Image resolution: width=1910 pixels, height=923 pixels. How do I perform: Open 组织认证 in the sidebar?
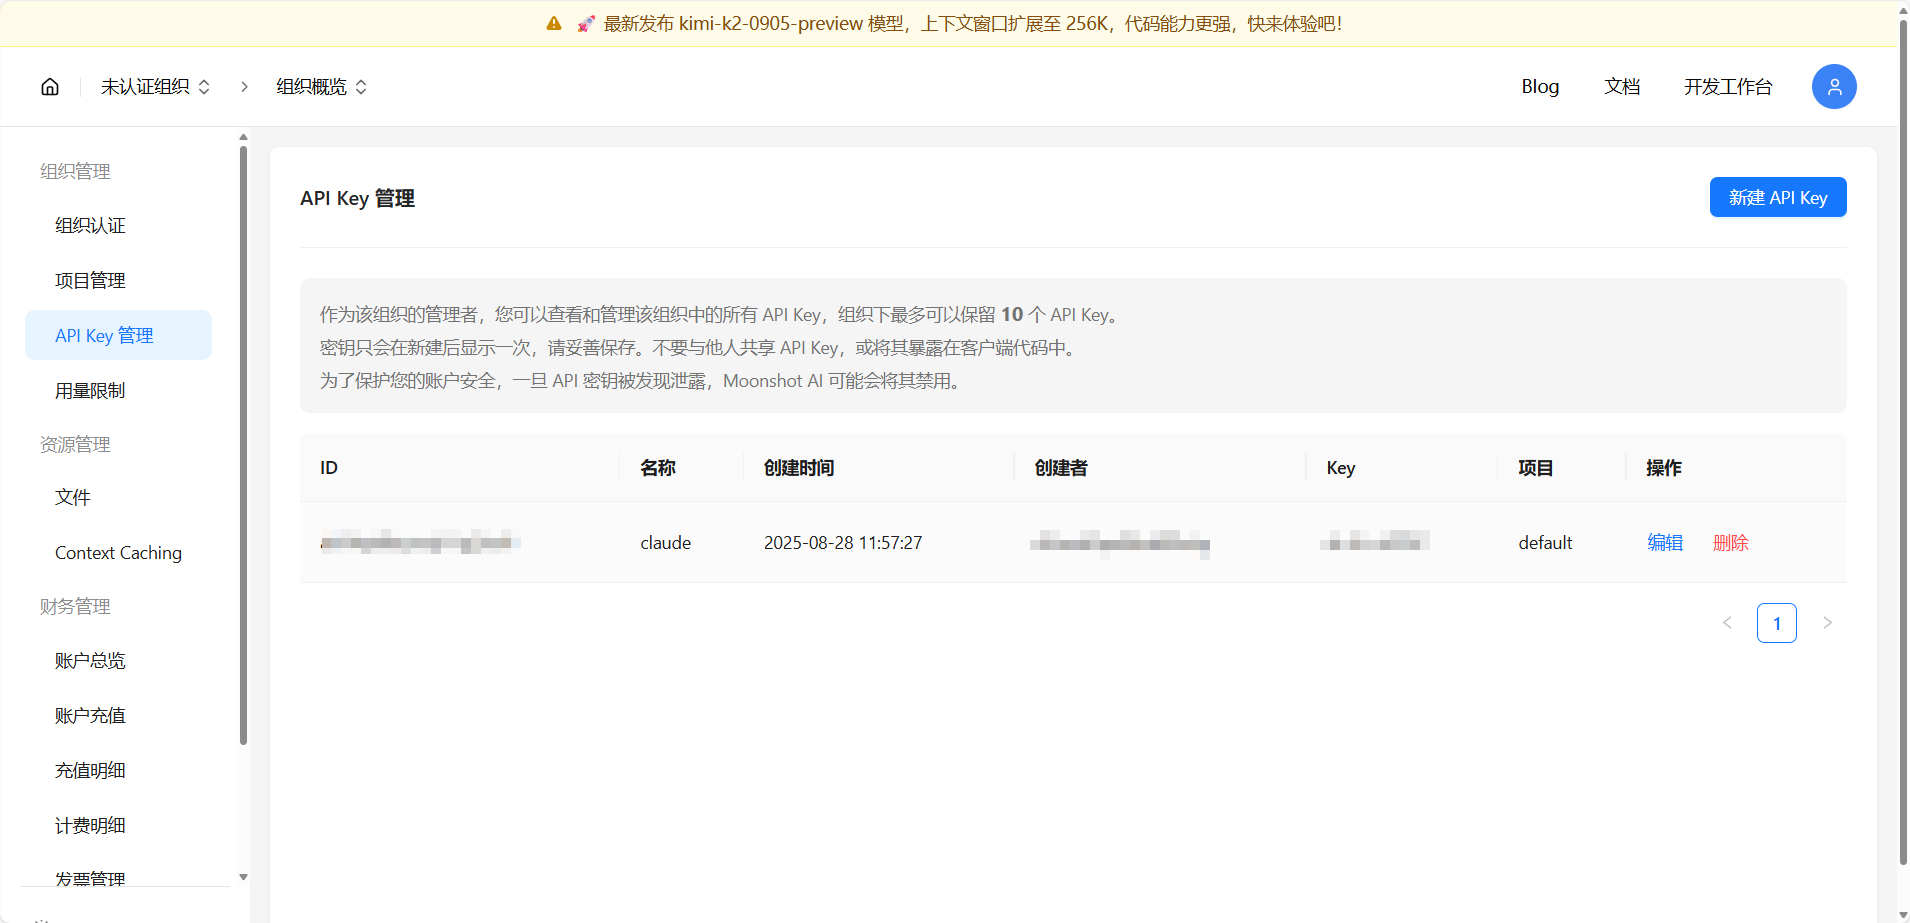pos(118,226)
